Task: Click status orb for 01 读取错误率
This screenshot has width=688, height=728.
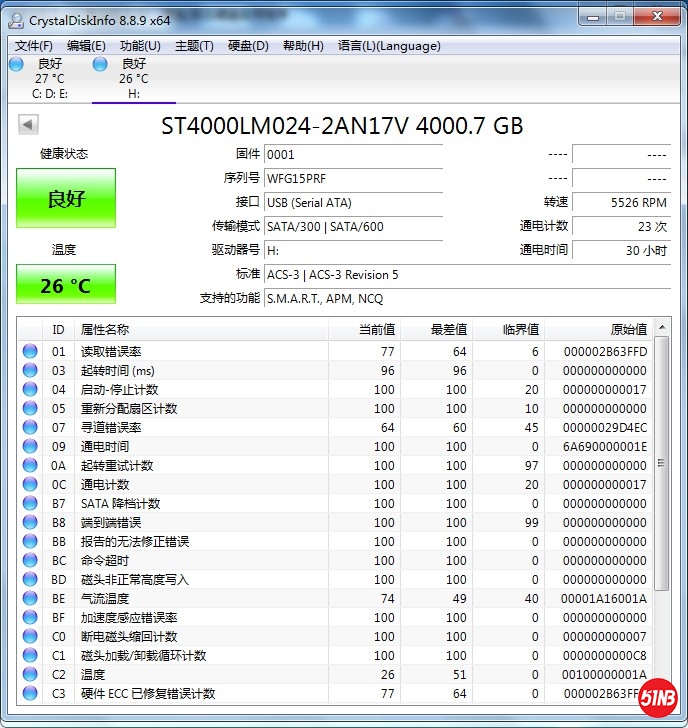Action: (x=30, y=351)
